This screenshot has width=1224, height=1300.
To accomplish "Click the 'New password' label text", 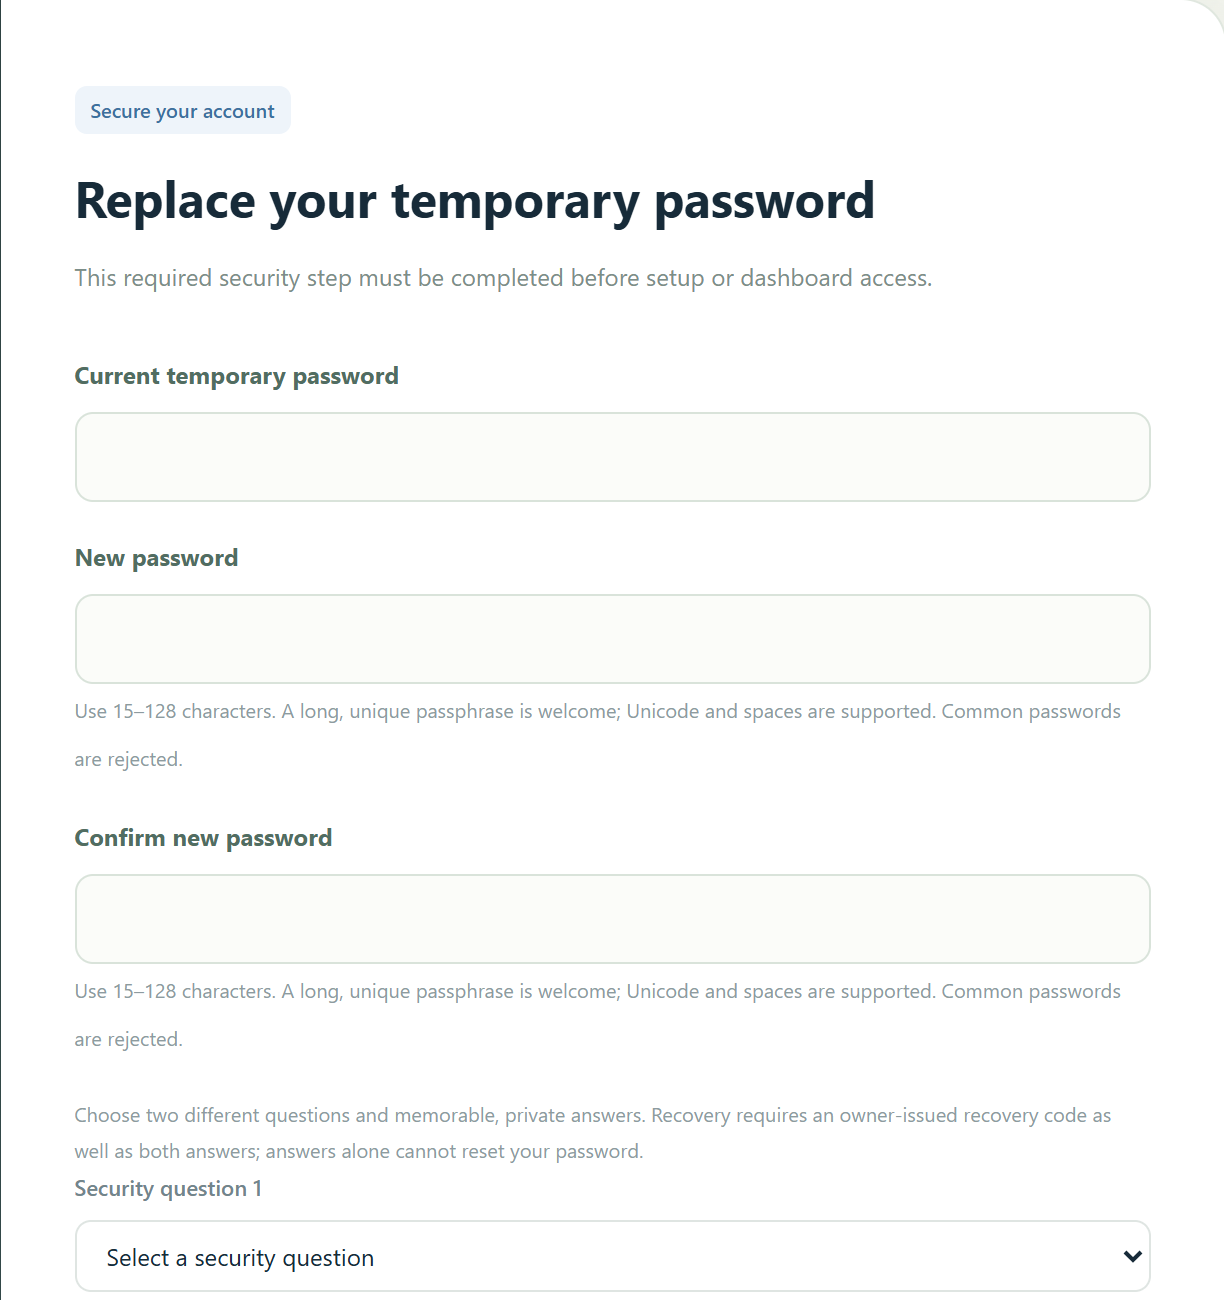I will click(x=156, y=558).
